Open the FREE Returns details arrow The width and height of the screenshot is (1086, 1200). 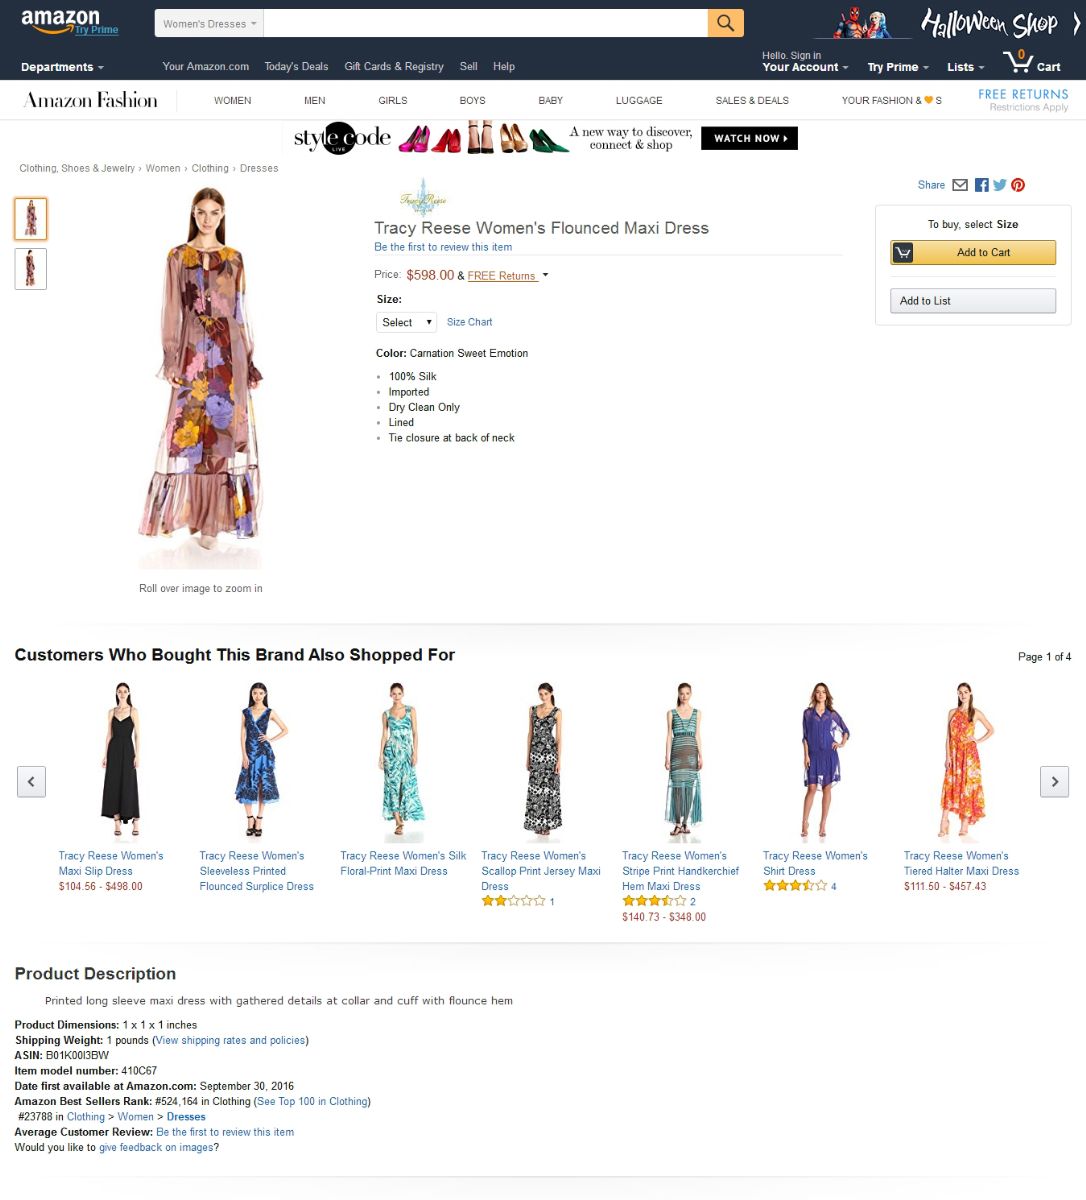point(545,275)
